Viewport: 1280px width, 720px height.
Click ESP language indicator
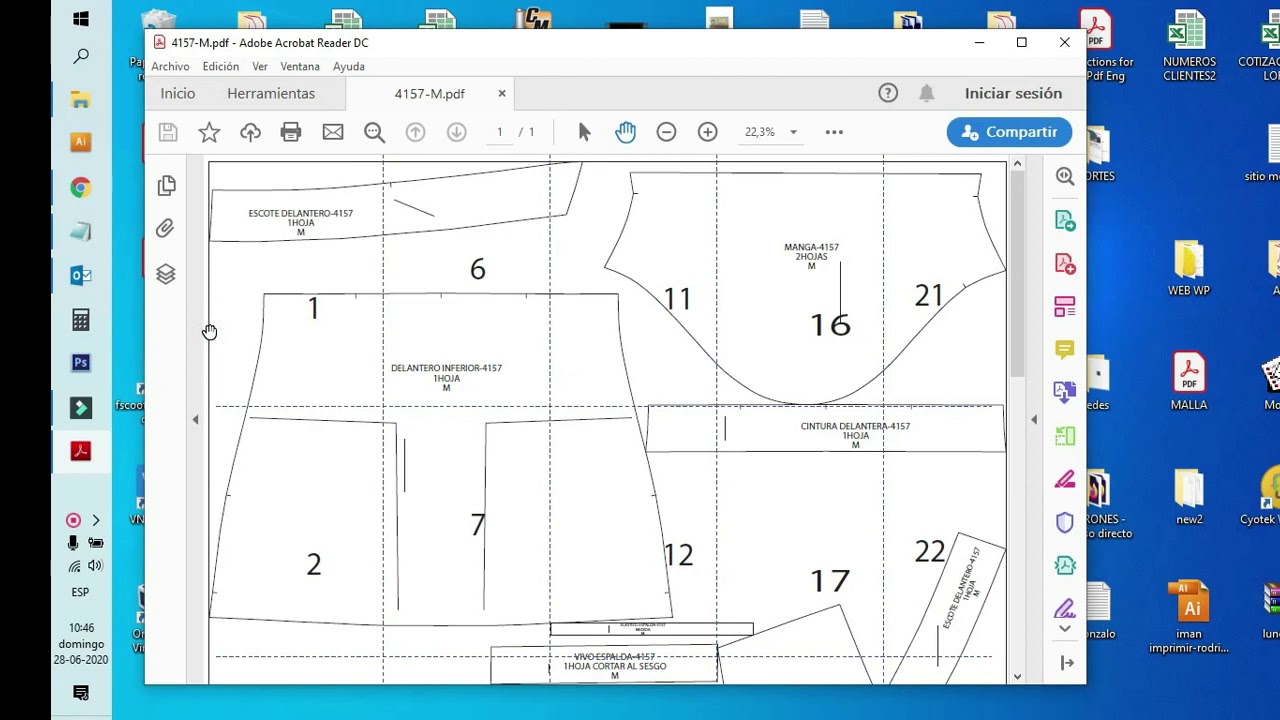click(81, 592)
